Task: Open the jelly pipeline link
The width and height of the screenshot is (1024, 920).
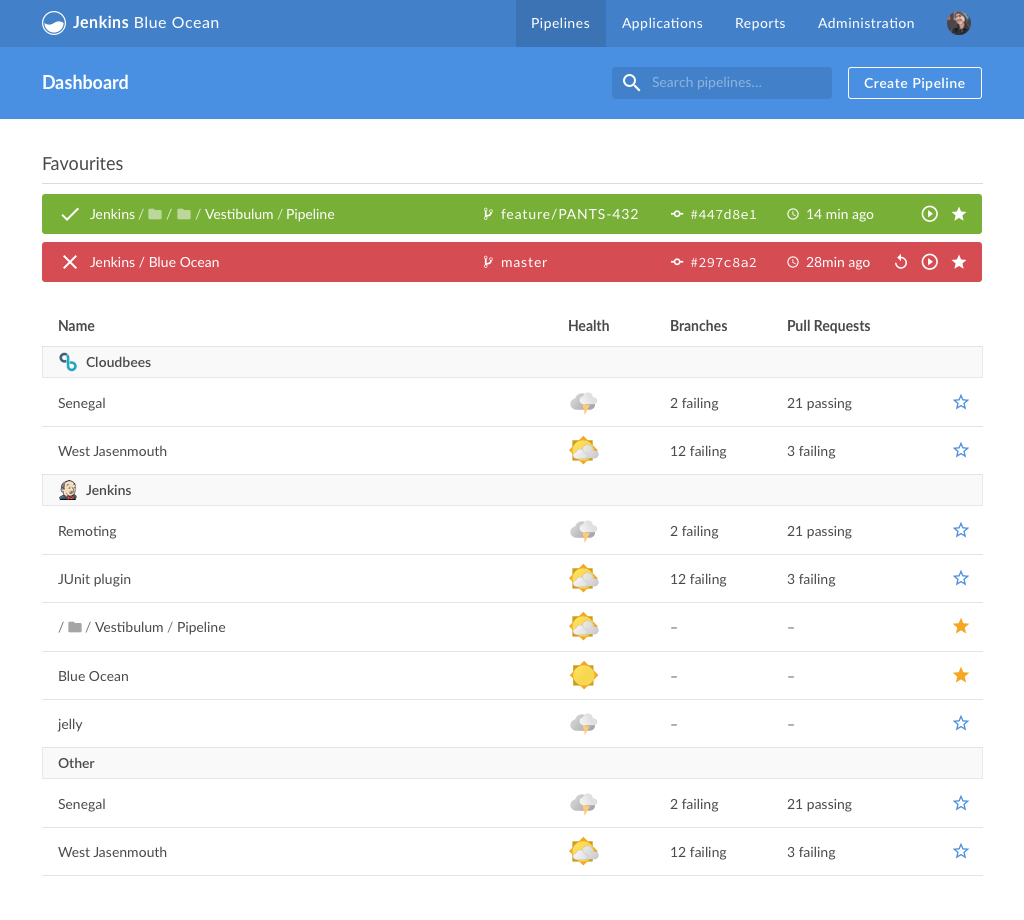Action: click(x=70, y=724)
